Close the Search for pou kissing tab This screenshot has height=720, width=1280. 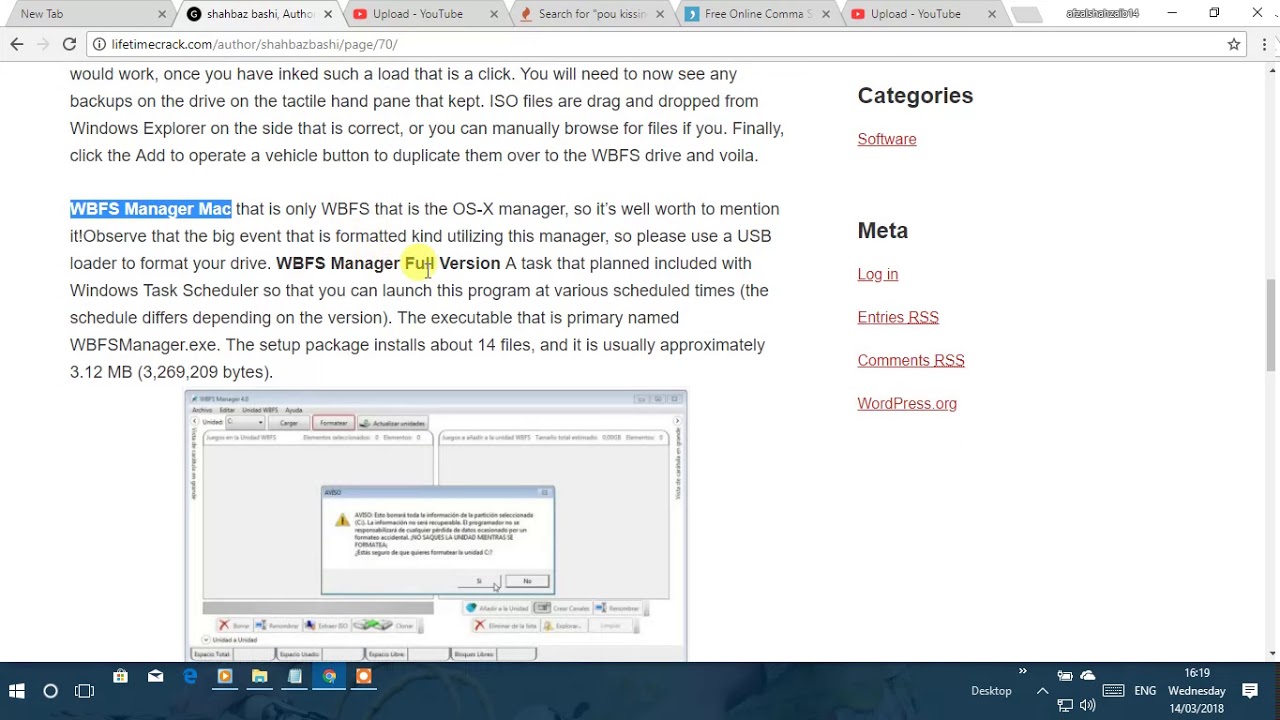click(660, 14)
